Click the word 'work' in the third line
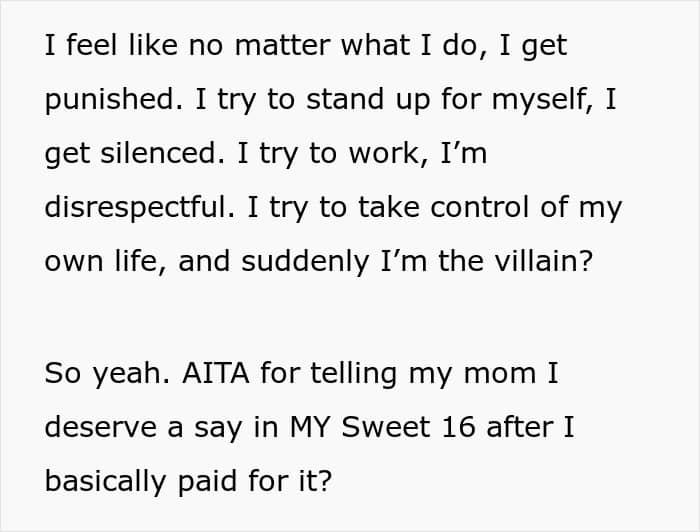This screenshot has height=532, width=700. point(384,154)
